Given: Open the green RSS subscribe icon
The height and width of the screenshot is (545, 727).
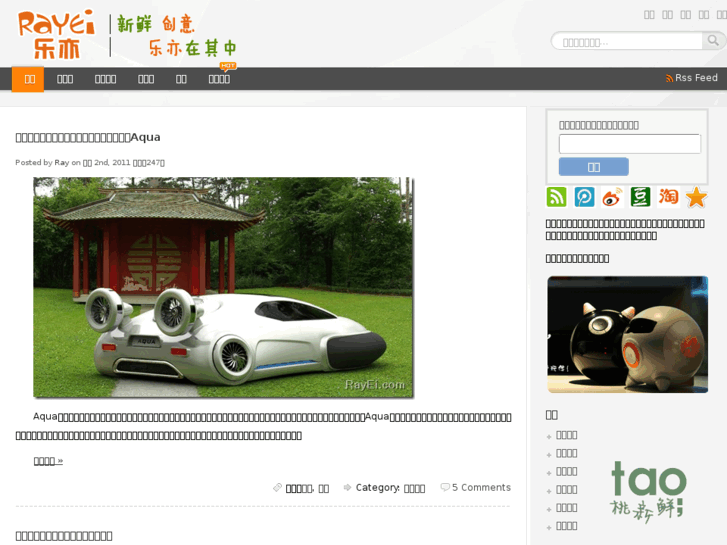Looking at the screenshot, I should click(556, 197).
